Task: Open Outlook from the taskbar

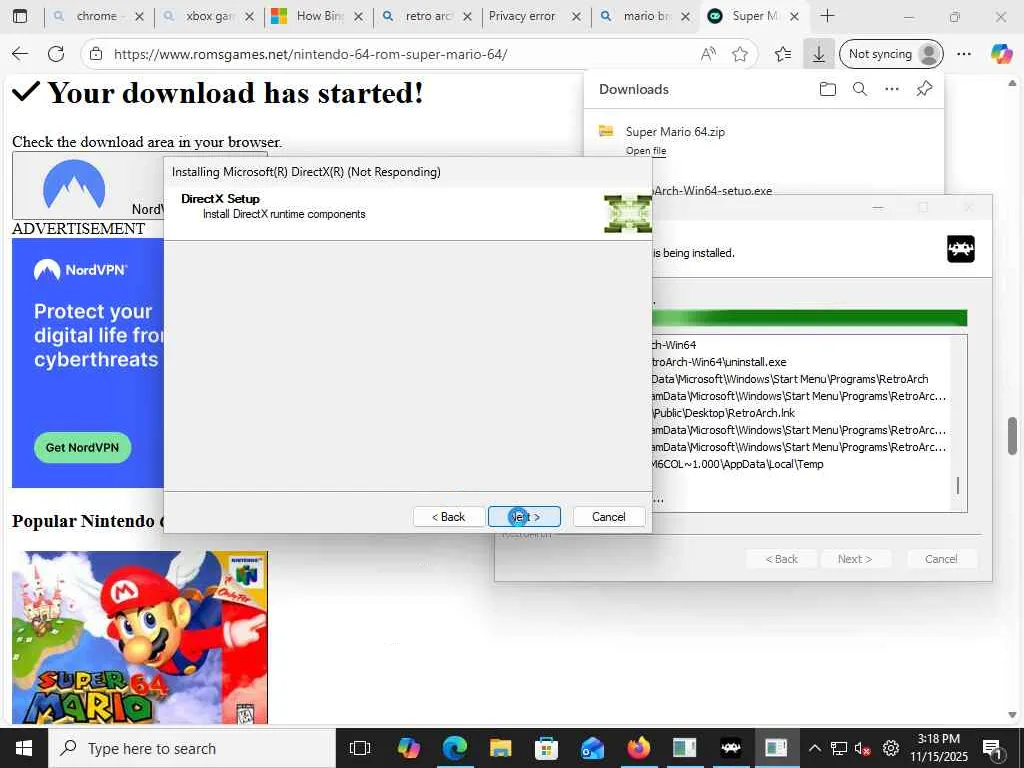Action: (592, 748)
